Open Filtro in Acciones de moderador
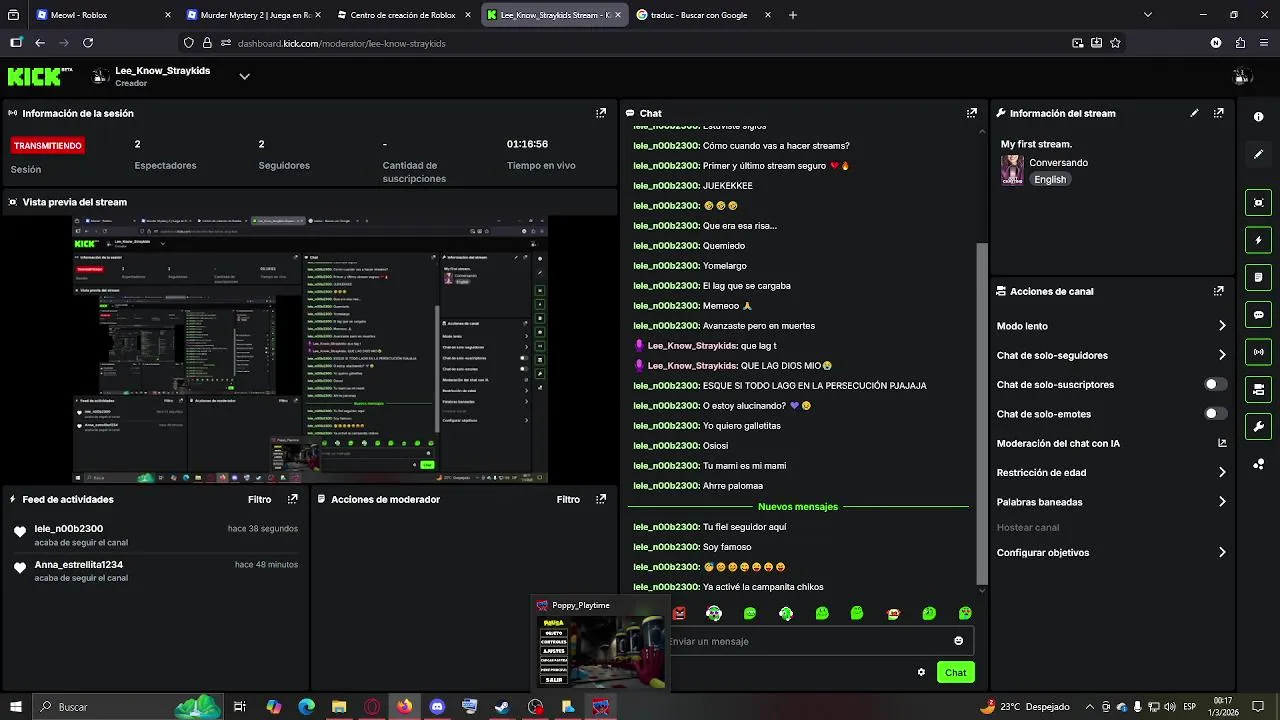Screen dimensions: 1280x720 568,499
